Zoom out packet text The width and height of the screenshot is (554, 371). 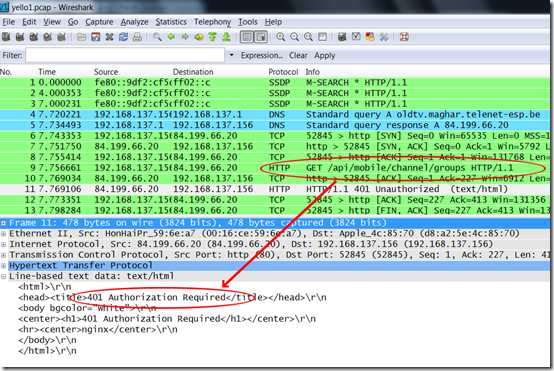coord(294,37)
